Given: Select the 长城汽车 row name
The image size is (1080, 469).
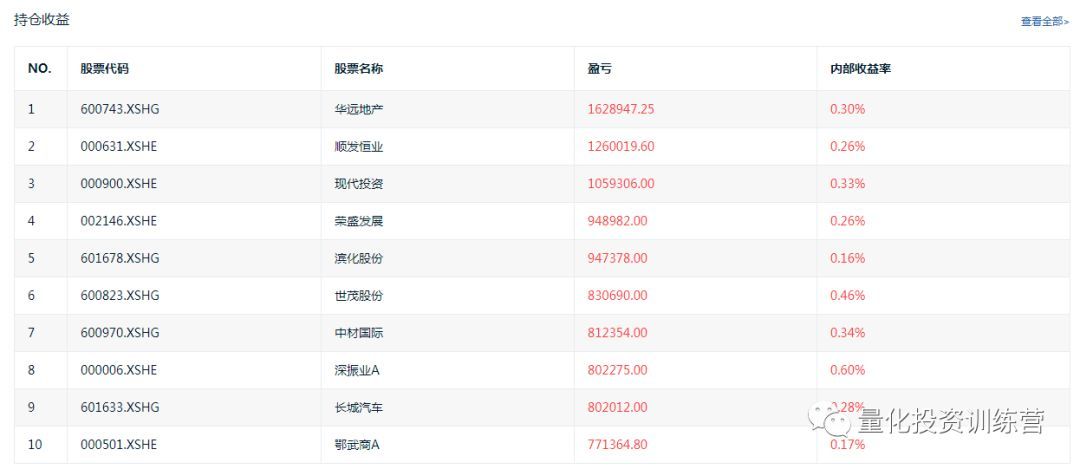Looking at the screenshot, I should [359, 407].
